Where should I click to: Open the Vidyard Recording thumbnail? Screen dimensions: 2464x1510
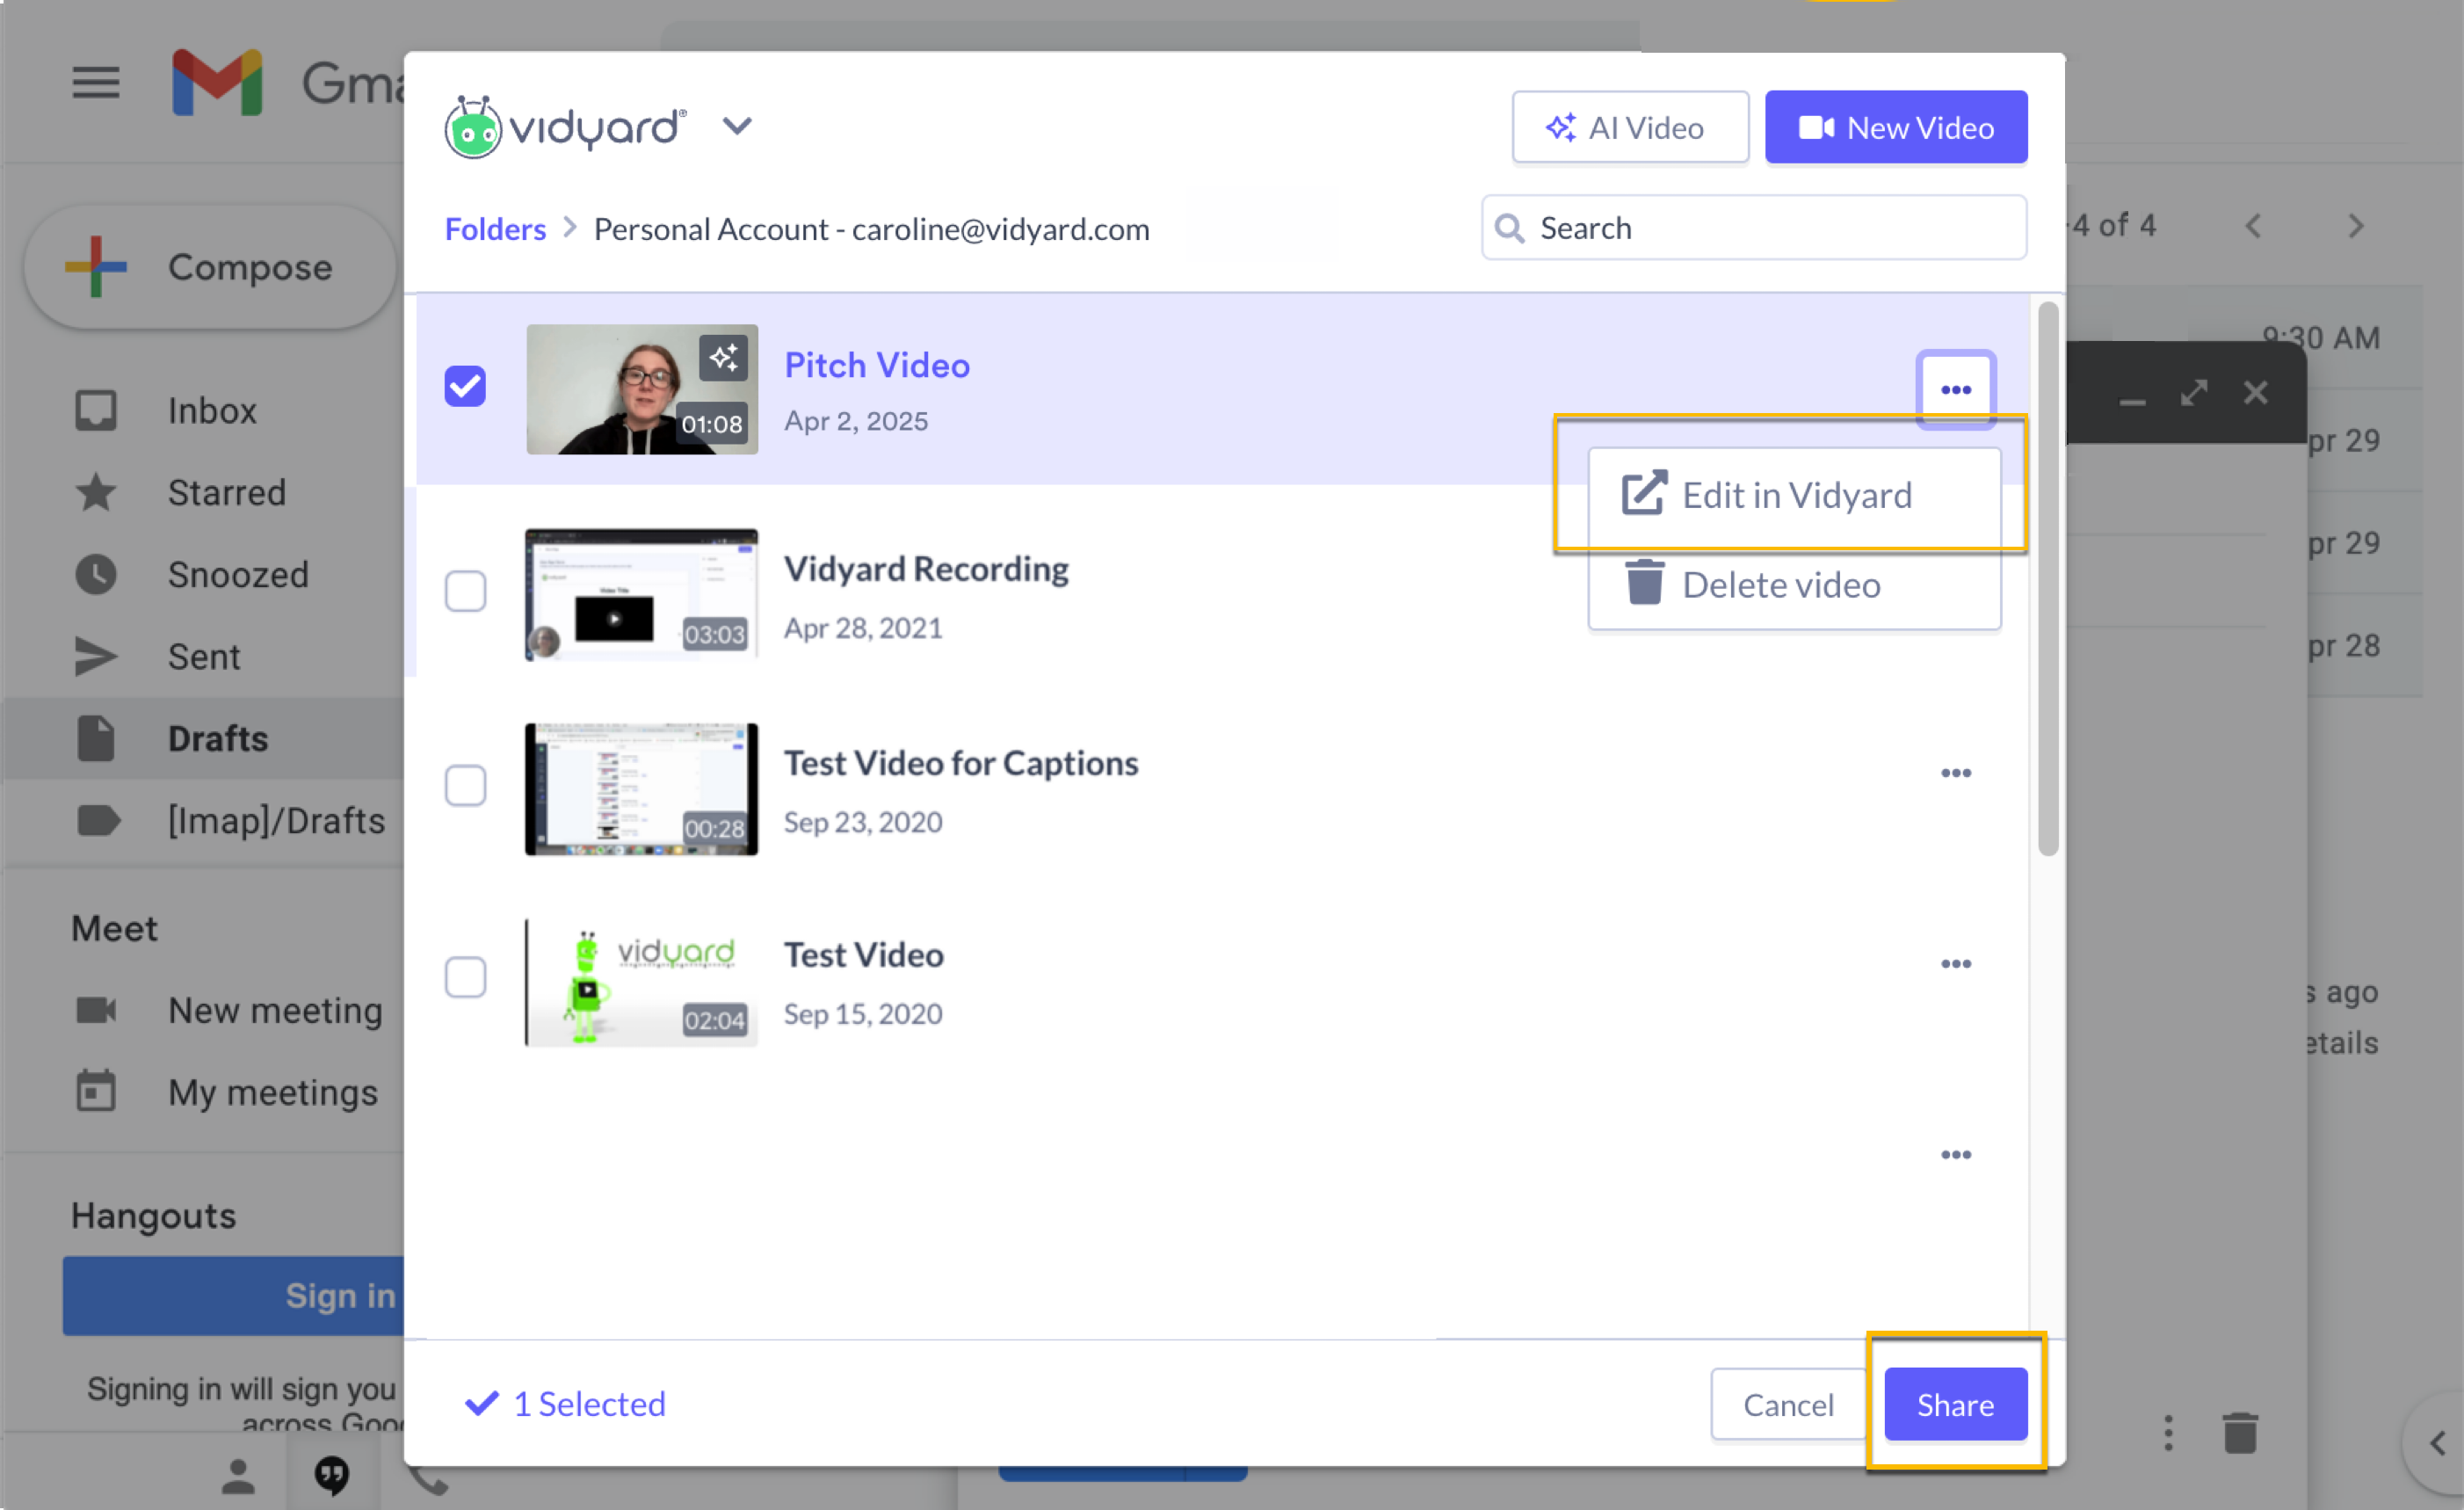(x=642, y=595)
